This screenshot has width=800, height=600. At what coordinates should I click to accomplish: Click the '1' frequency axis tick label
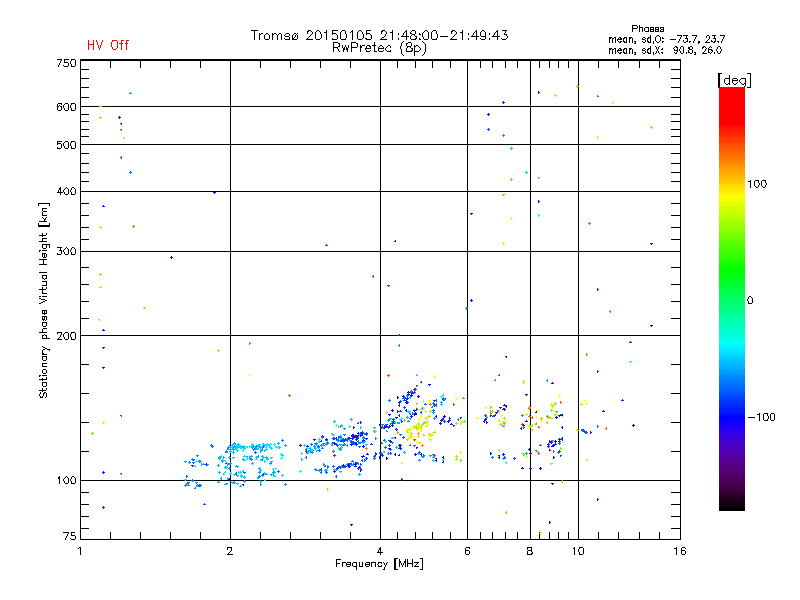tap(80, 551)
